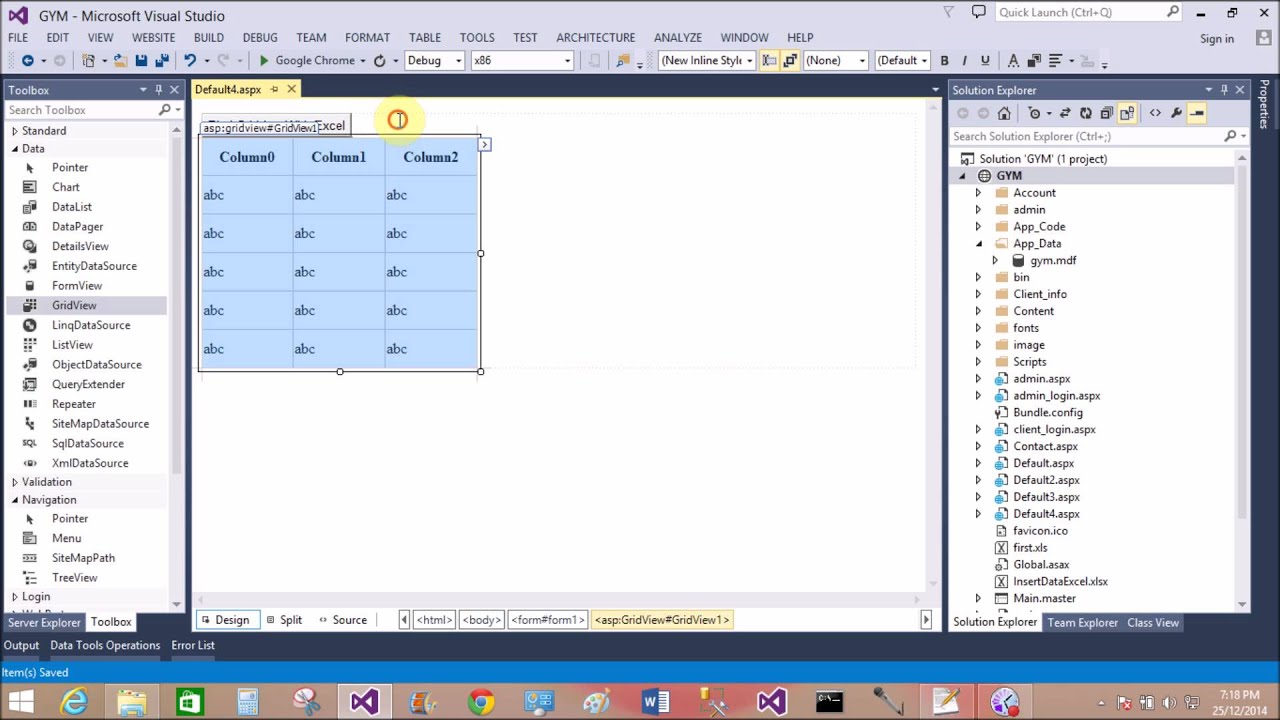Click the <body> tag breadcrumb
The height and width of the screenshot is (720, 1280).
point(481,620)
